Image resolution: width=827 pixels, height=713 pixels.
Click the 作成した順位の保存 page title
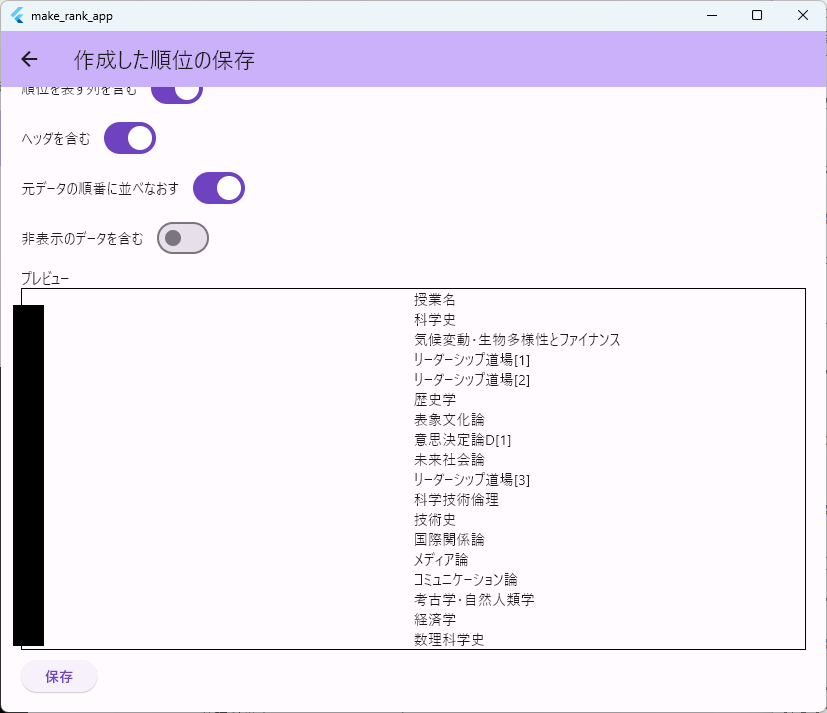pyautogui.click(x=164, y=61)
